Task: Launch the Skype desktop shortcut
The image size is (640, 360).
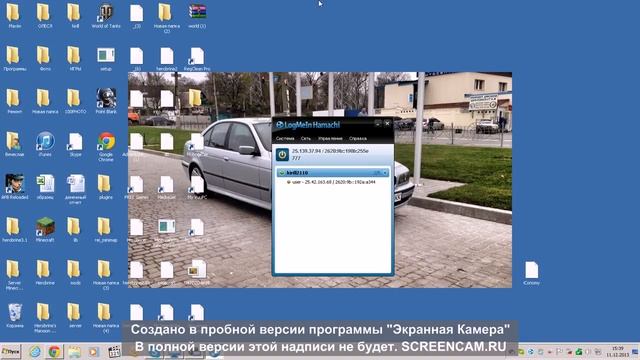Action: 76,144
